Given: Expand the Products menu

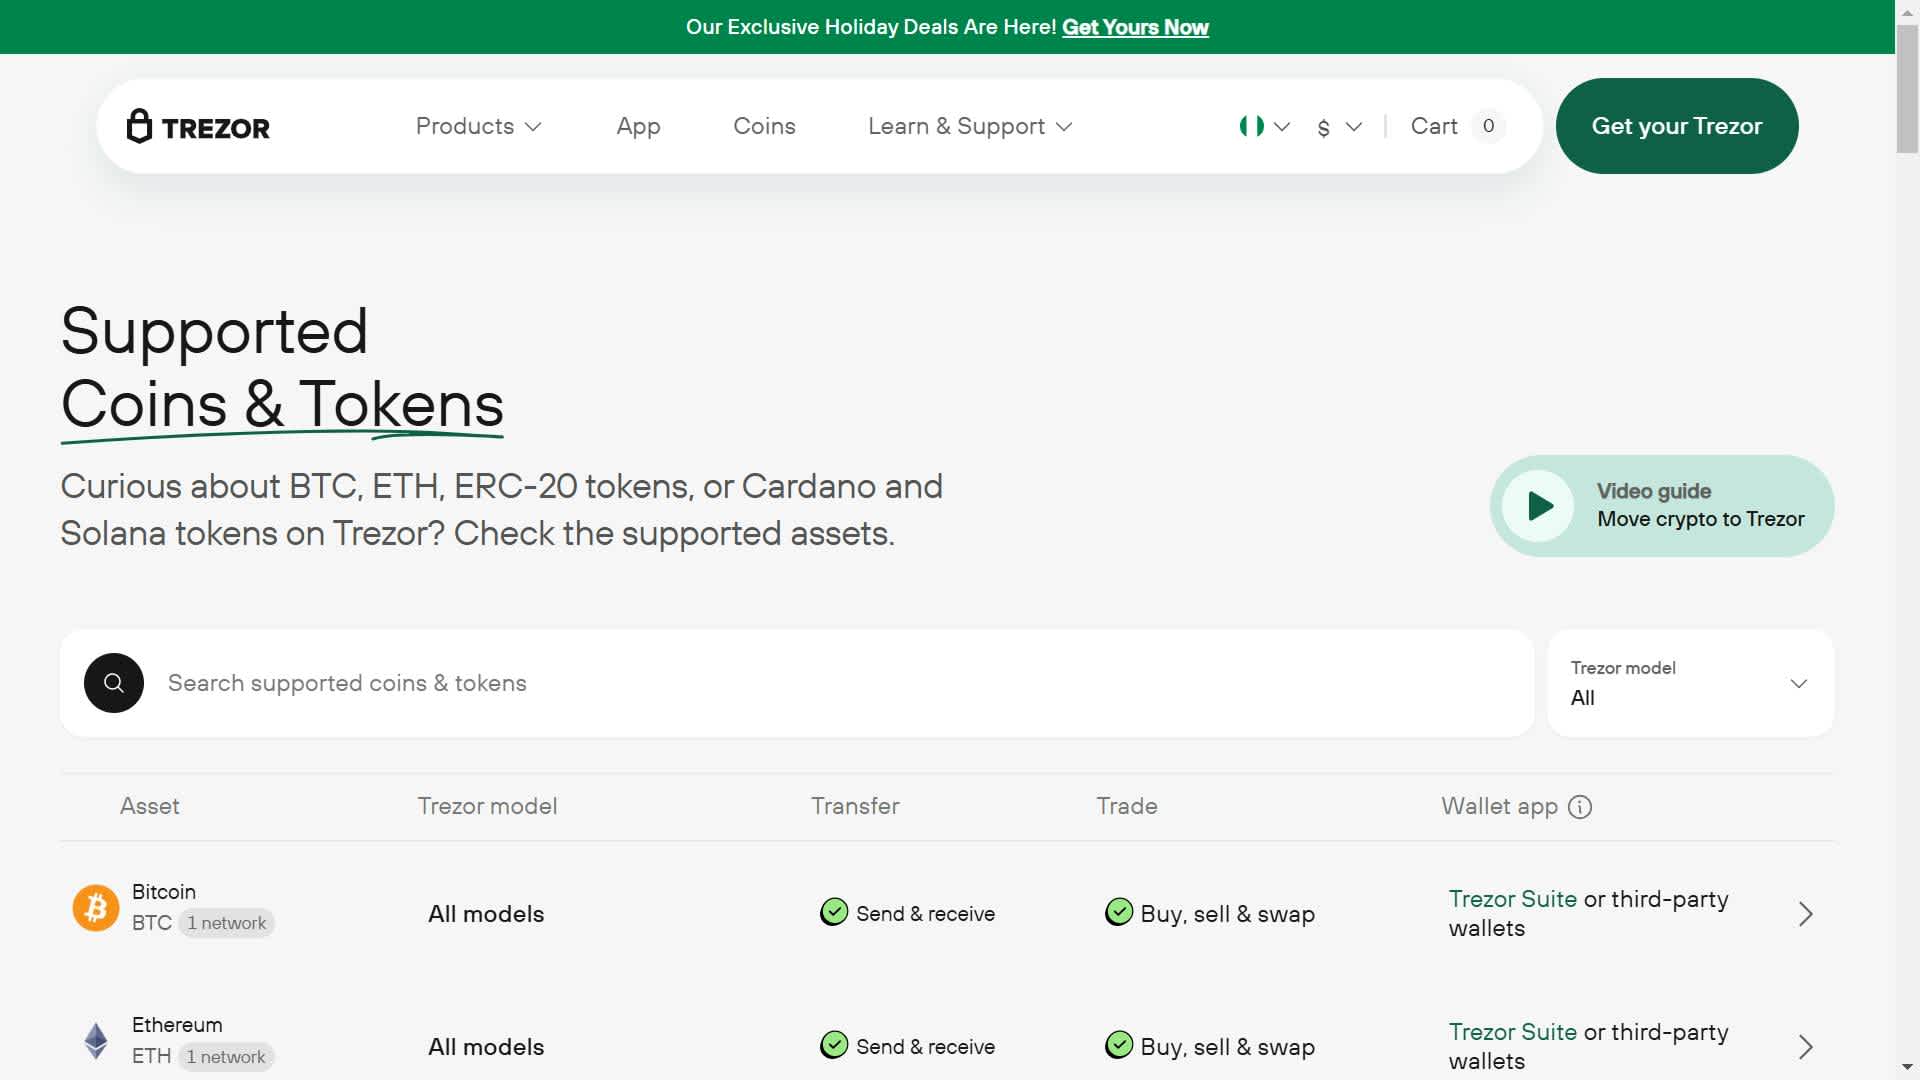Looking at the screenshot, I should coord(478,126).
